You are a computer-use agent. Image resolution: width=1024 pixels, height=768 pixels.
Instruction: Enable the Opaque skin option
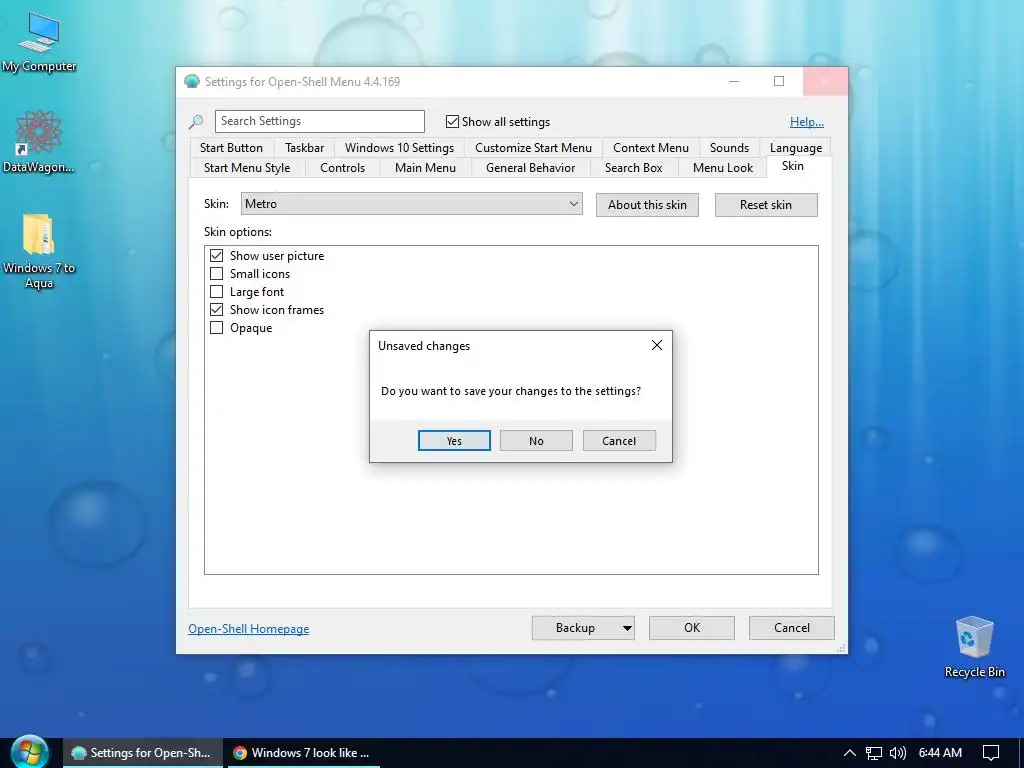click(216, 328)
